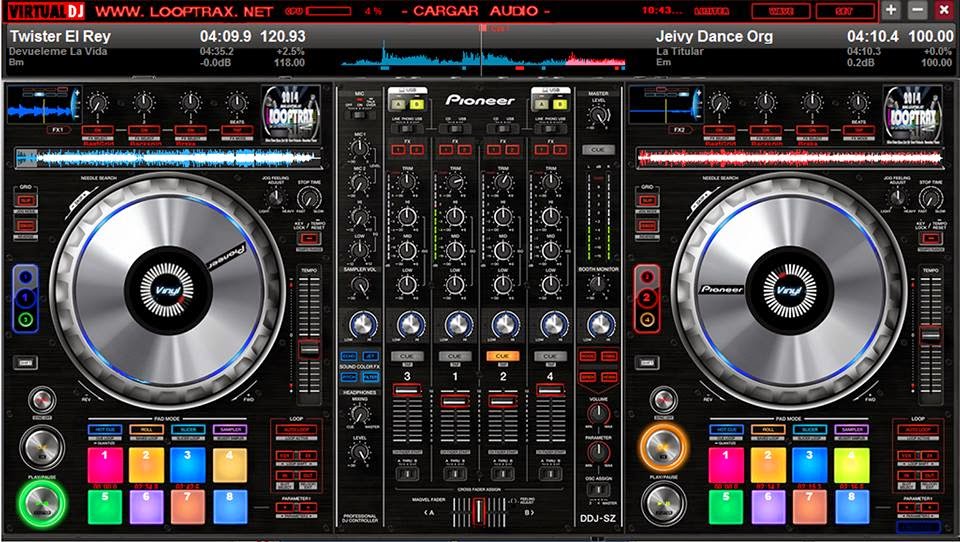Click the right deck jog wheel platter

point(789,289)
